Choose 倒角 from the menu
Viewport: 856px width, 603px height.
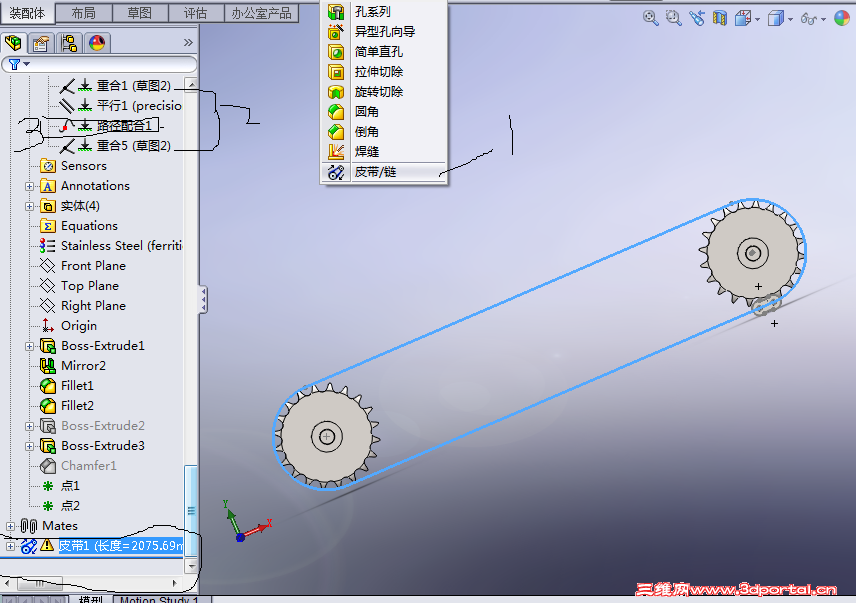click(x=384, y=132)
